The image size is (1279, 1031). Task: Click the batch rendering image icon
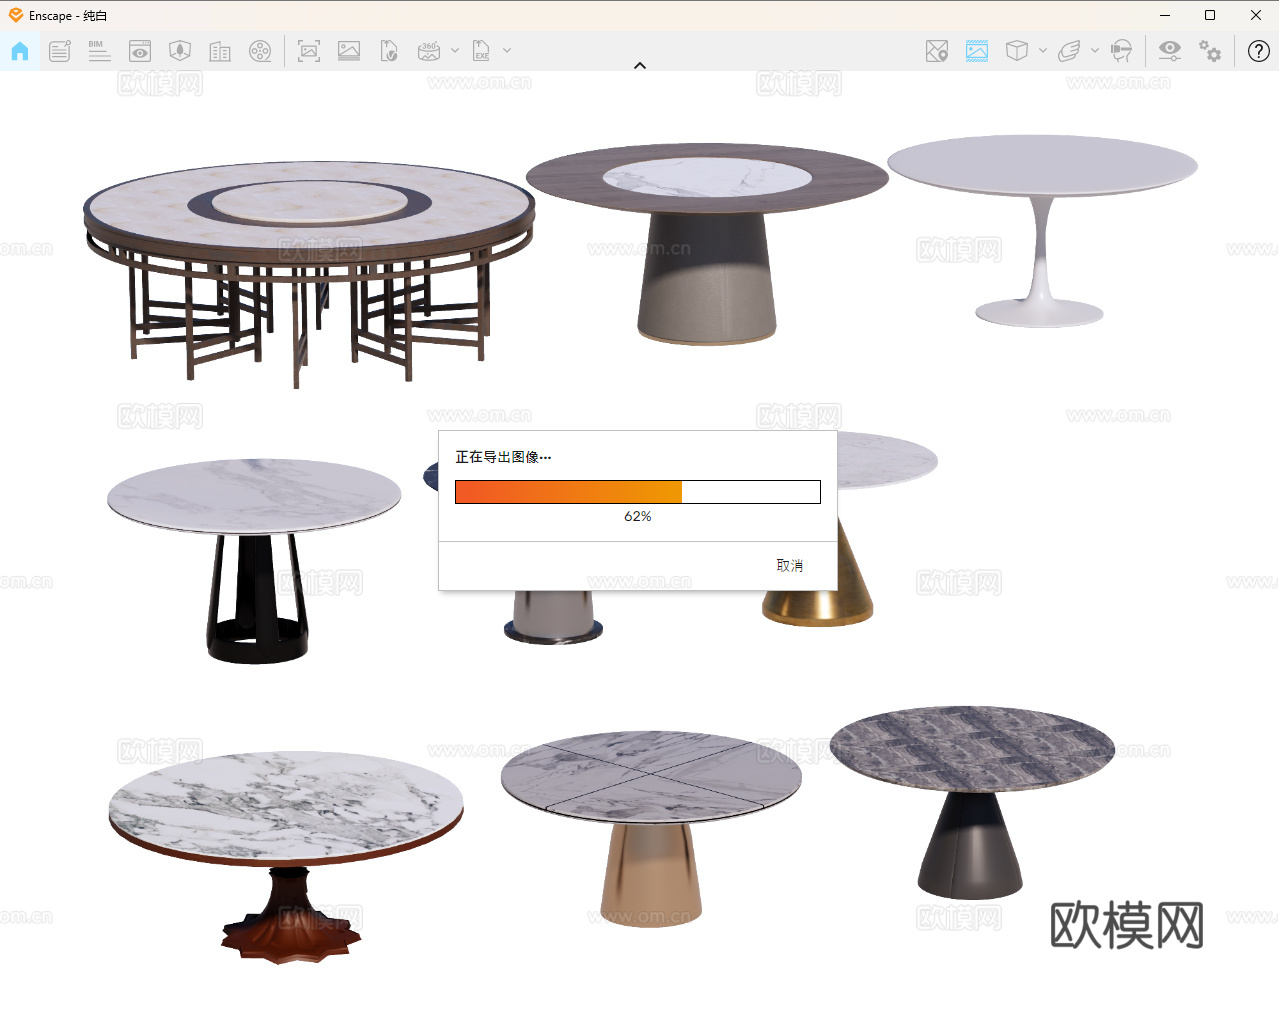click(349, 51)
